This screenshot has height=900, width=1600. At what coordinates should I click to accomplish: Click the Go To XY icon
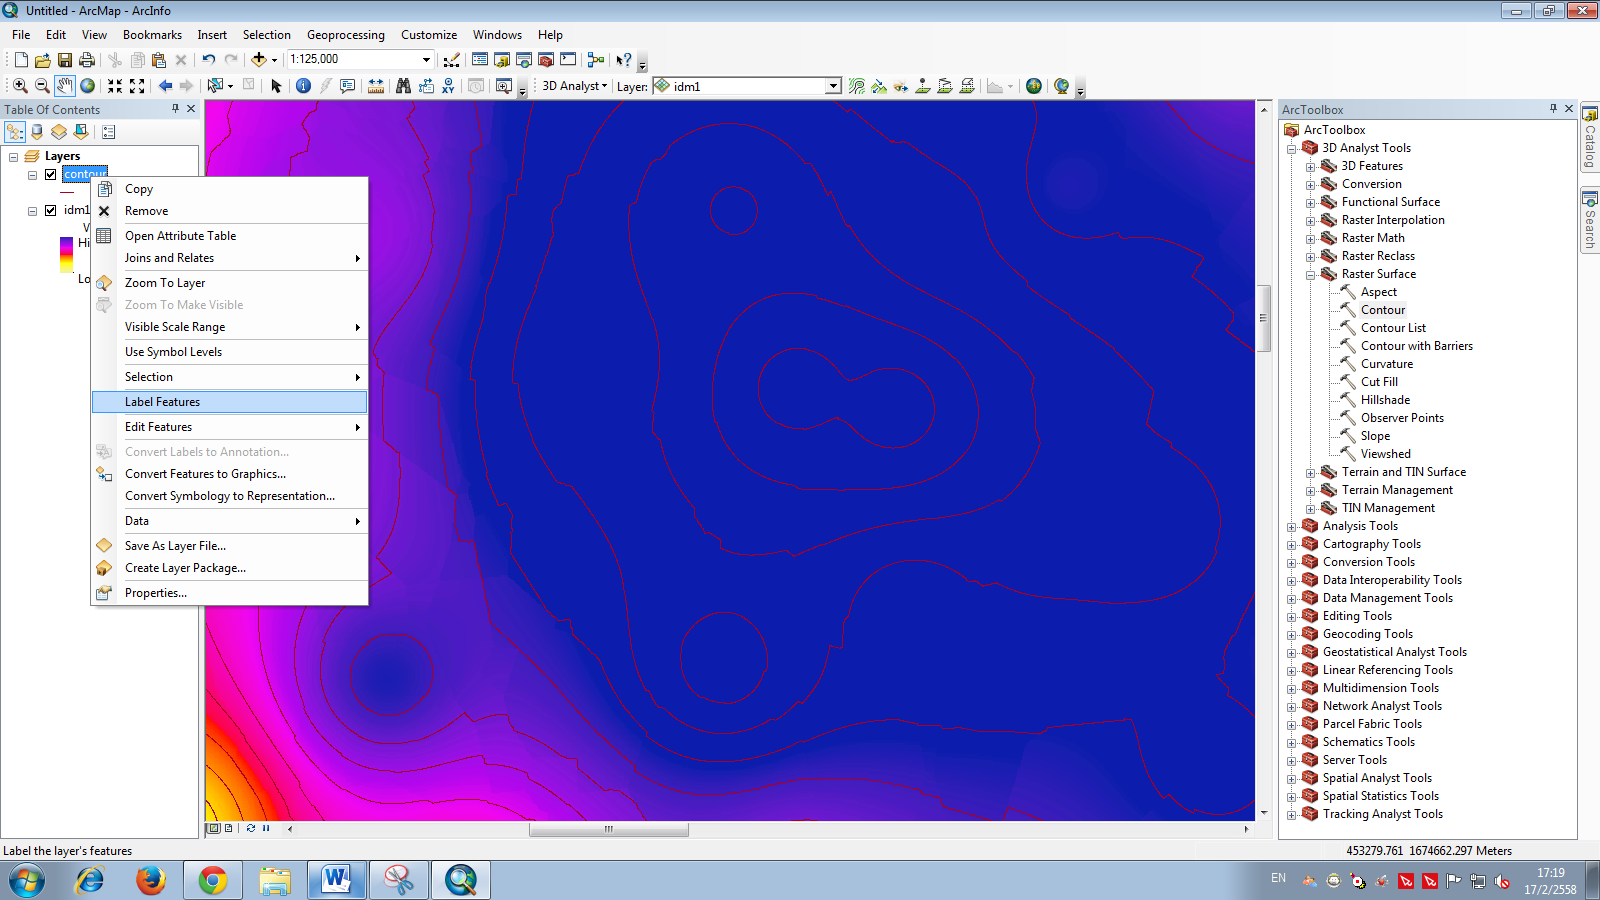point(448,86)
